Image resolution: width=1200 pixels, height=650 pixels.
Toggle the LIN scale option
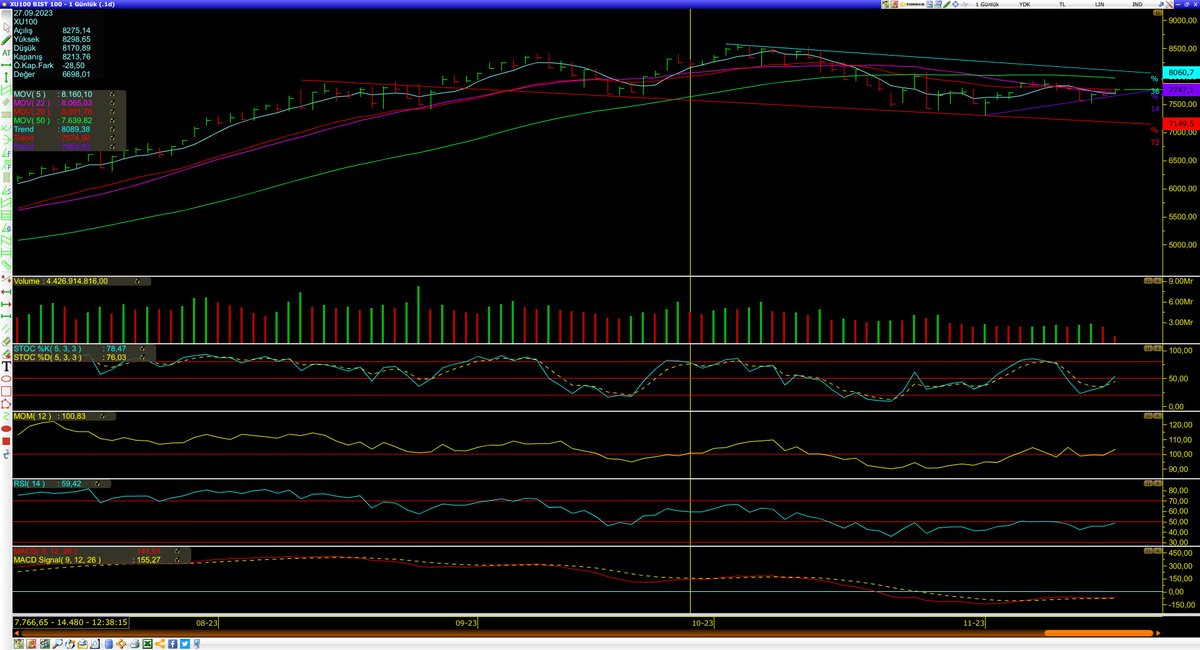1100,5
